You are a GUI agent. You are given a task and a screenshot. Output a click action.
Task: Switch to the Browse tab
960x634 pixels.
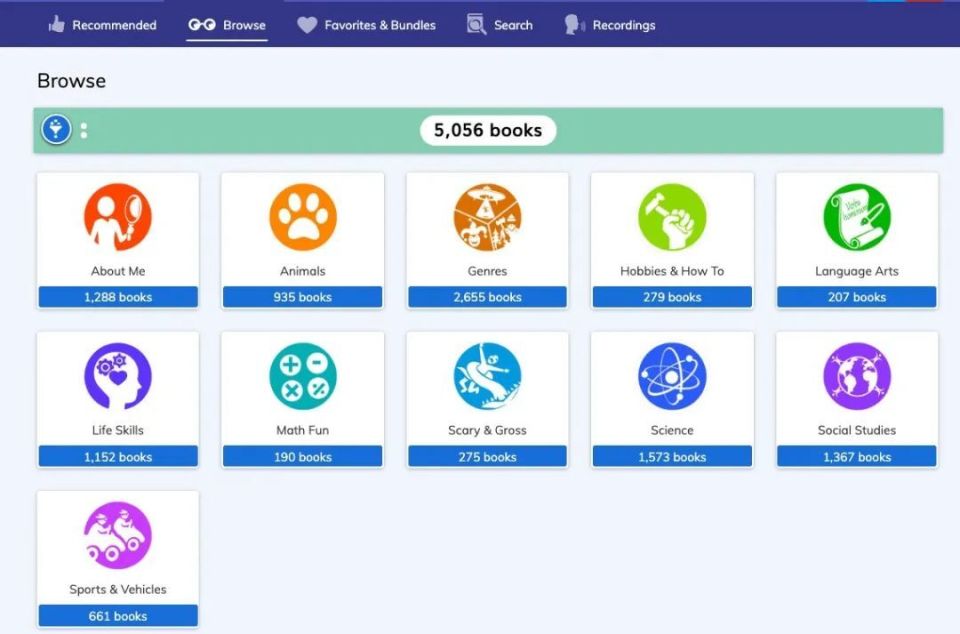tap(227, 25)
